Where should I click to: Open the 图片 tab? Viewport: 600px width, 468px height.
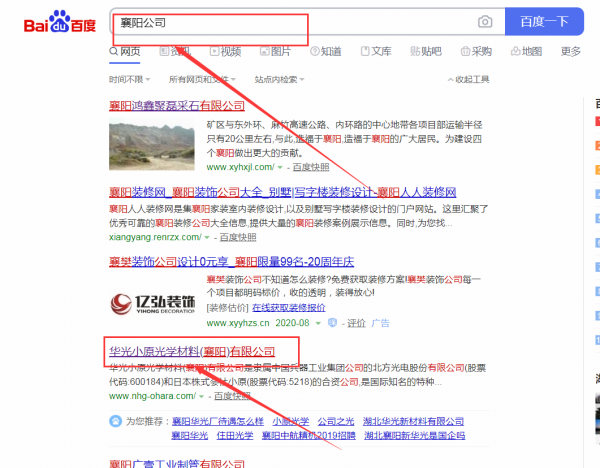(276, 51)
